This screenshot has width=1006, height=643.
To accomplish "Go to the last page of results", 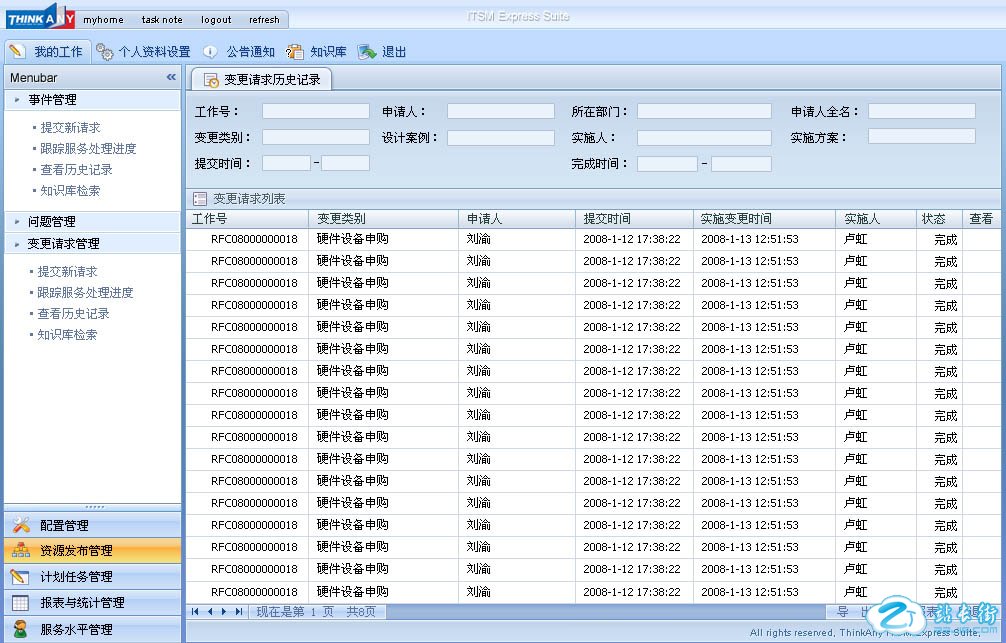I will pos(239,611).
